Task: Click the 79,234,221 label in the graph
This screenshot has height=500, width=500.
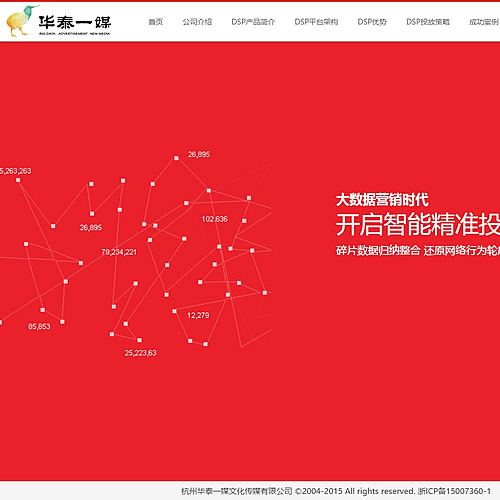Action: (x=119, y=252)
